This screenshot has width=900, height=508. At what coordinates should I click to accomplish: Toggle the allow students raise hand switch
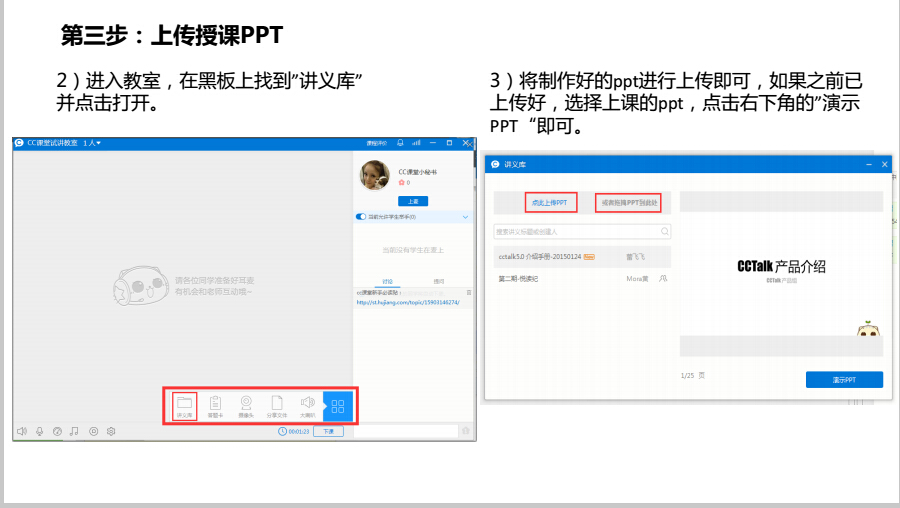[360, 217]
